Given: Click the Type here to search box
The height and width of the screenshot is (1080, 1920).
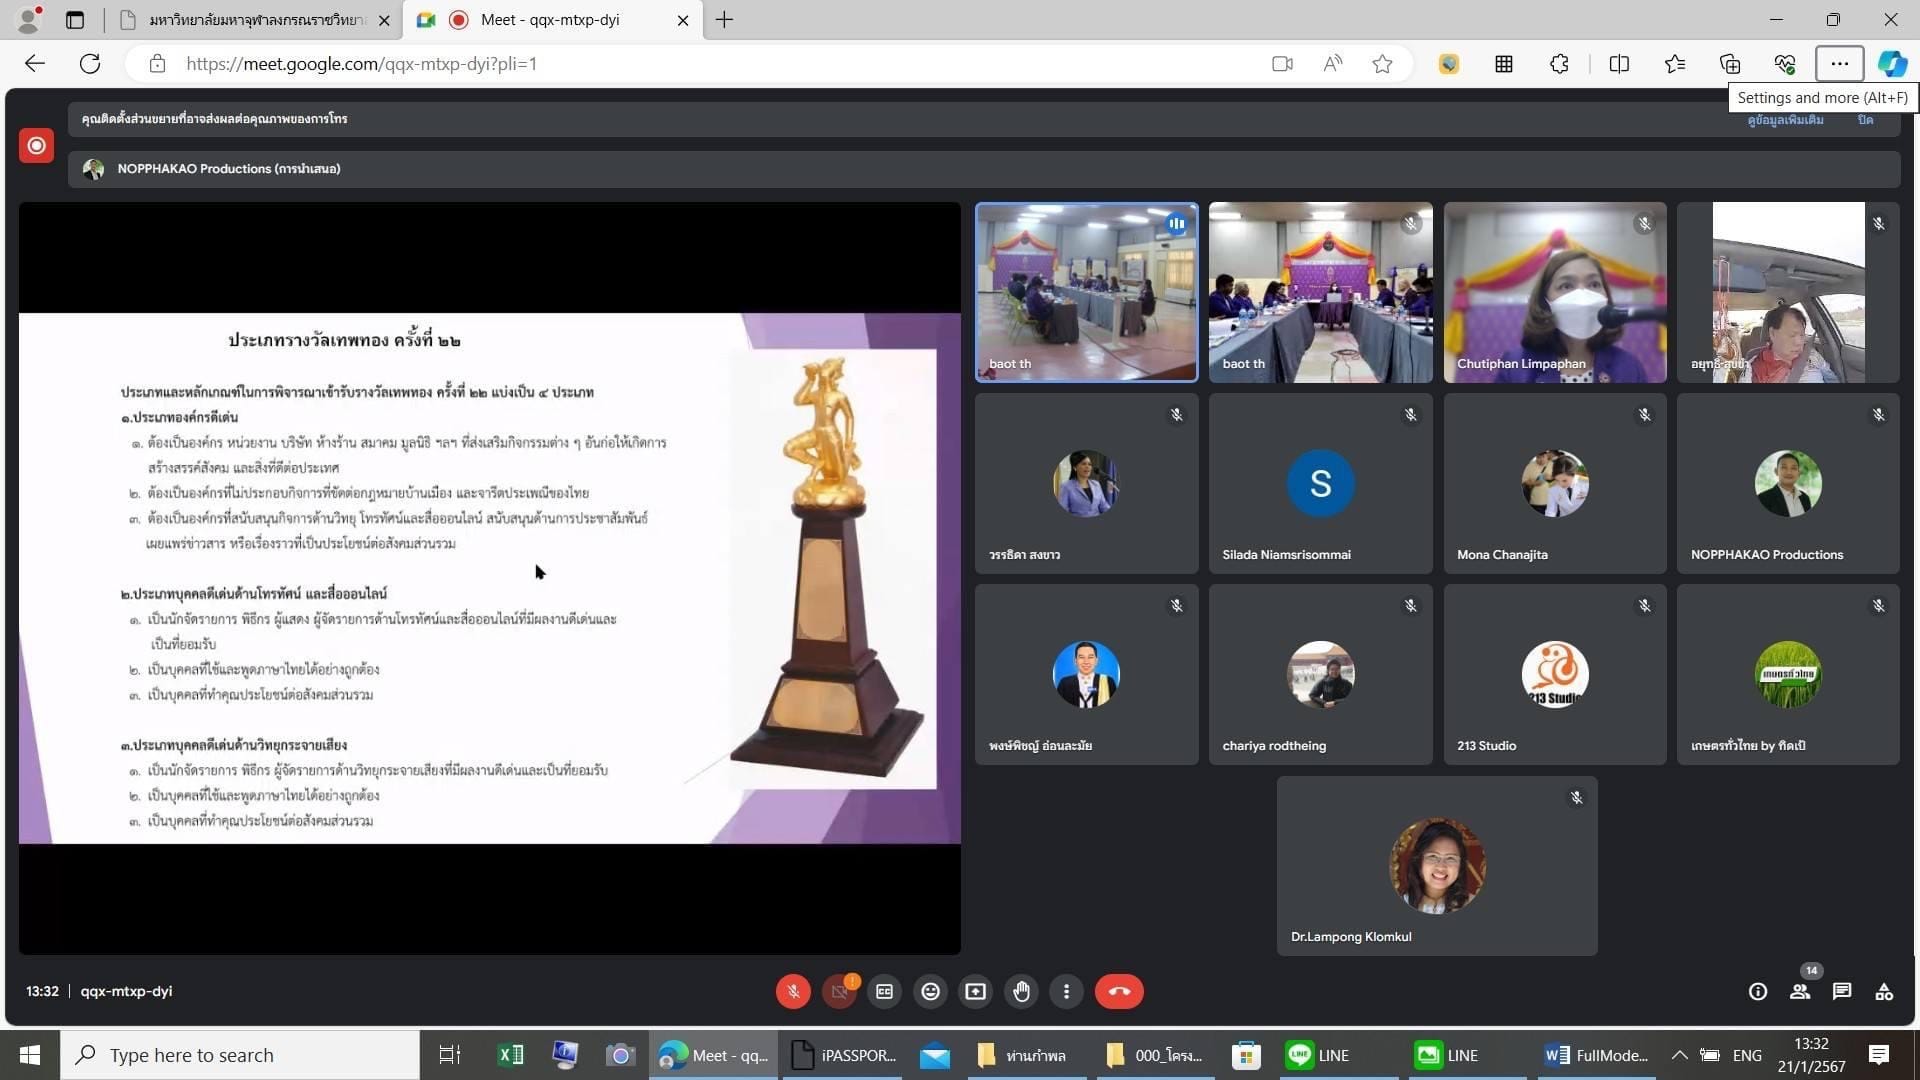Looking at the screenshot, I should [240, 1055].
